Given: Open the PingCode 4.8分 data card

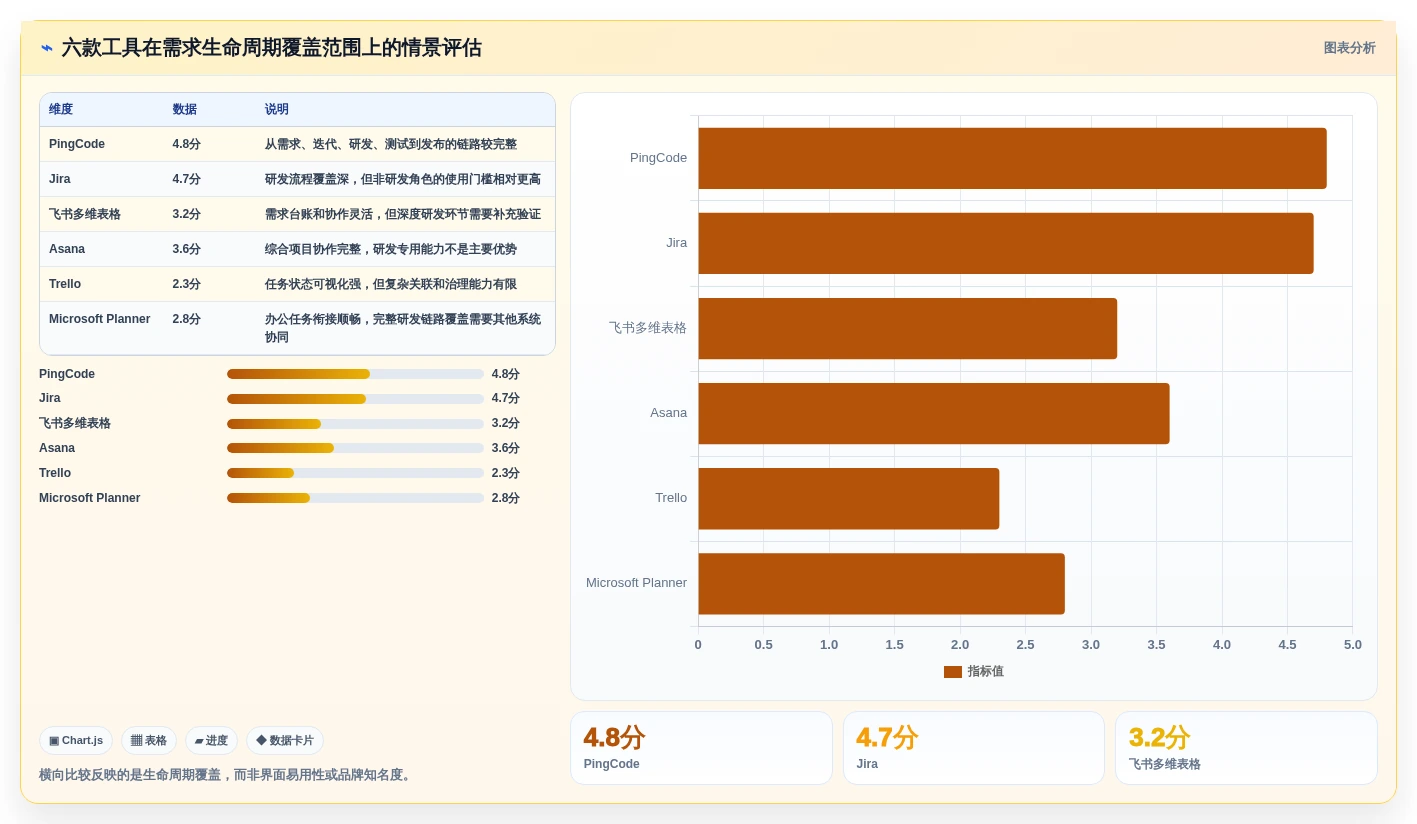Looking at the screenshot, I should [x=701, y=748].
